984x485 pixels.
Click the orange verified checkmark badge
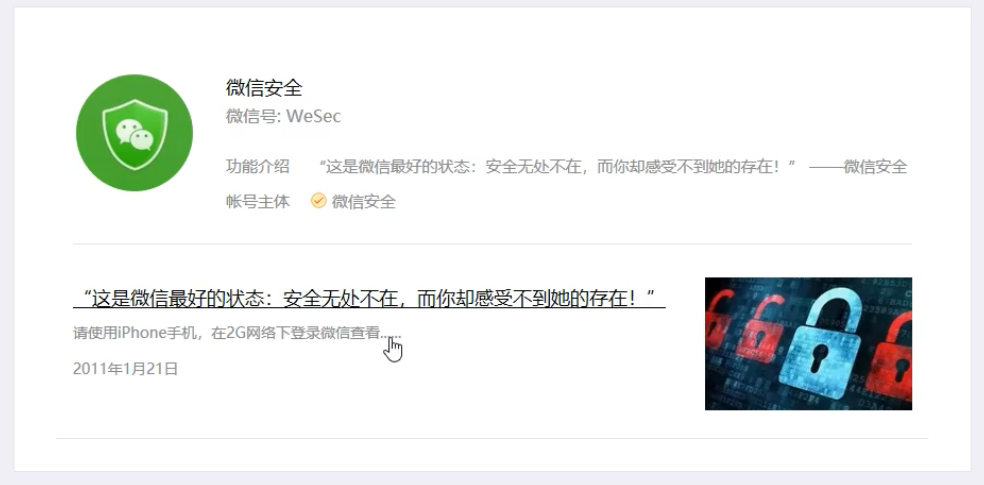tap(319, 201)
